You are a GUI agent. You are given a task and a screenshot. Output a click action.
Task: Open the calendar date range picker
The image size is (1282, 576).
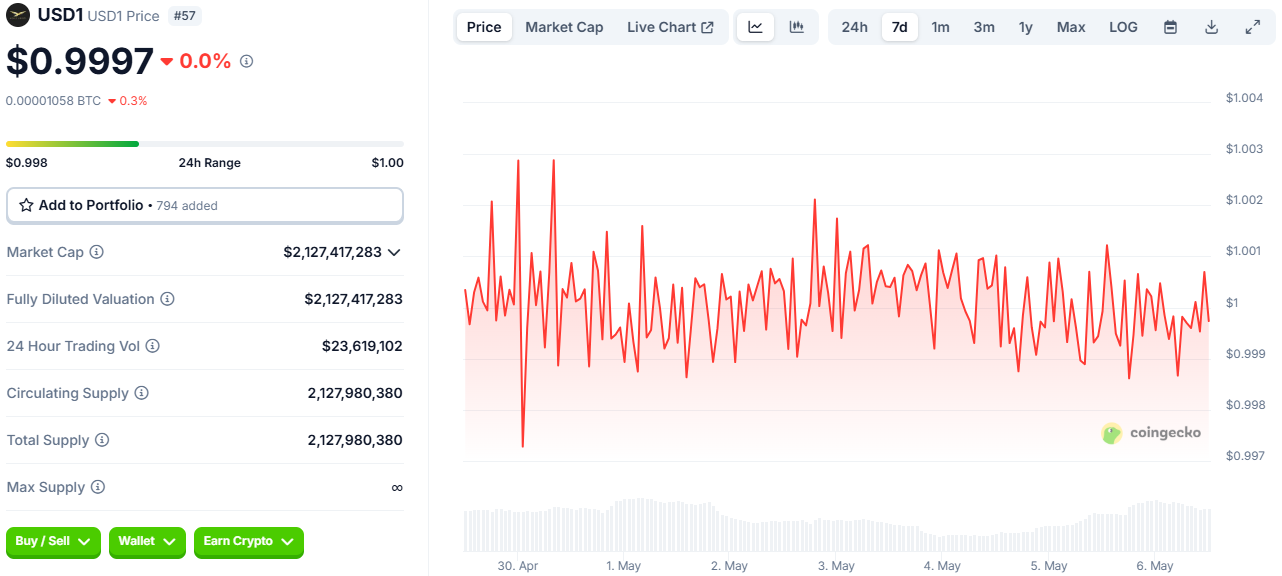coord(1170,27)
